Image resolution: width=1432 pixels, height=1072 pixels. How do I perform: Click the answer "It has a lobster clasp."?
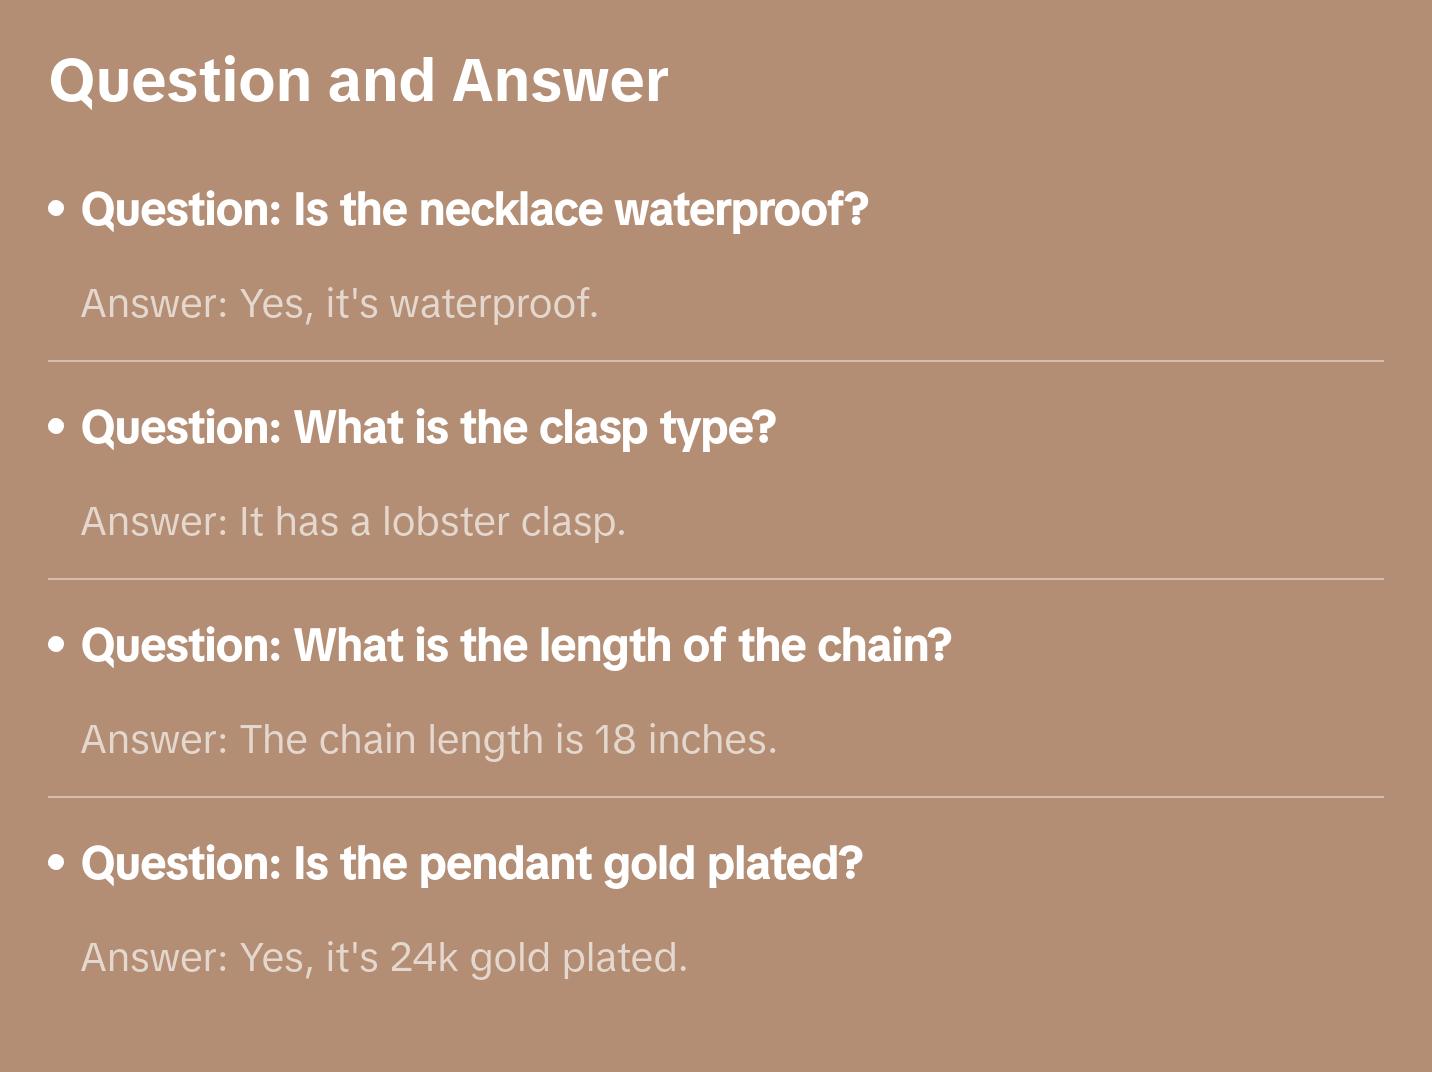(x=353, y=522)
